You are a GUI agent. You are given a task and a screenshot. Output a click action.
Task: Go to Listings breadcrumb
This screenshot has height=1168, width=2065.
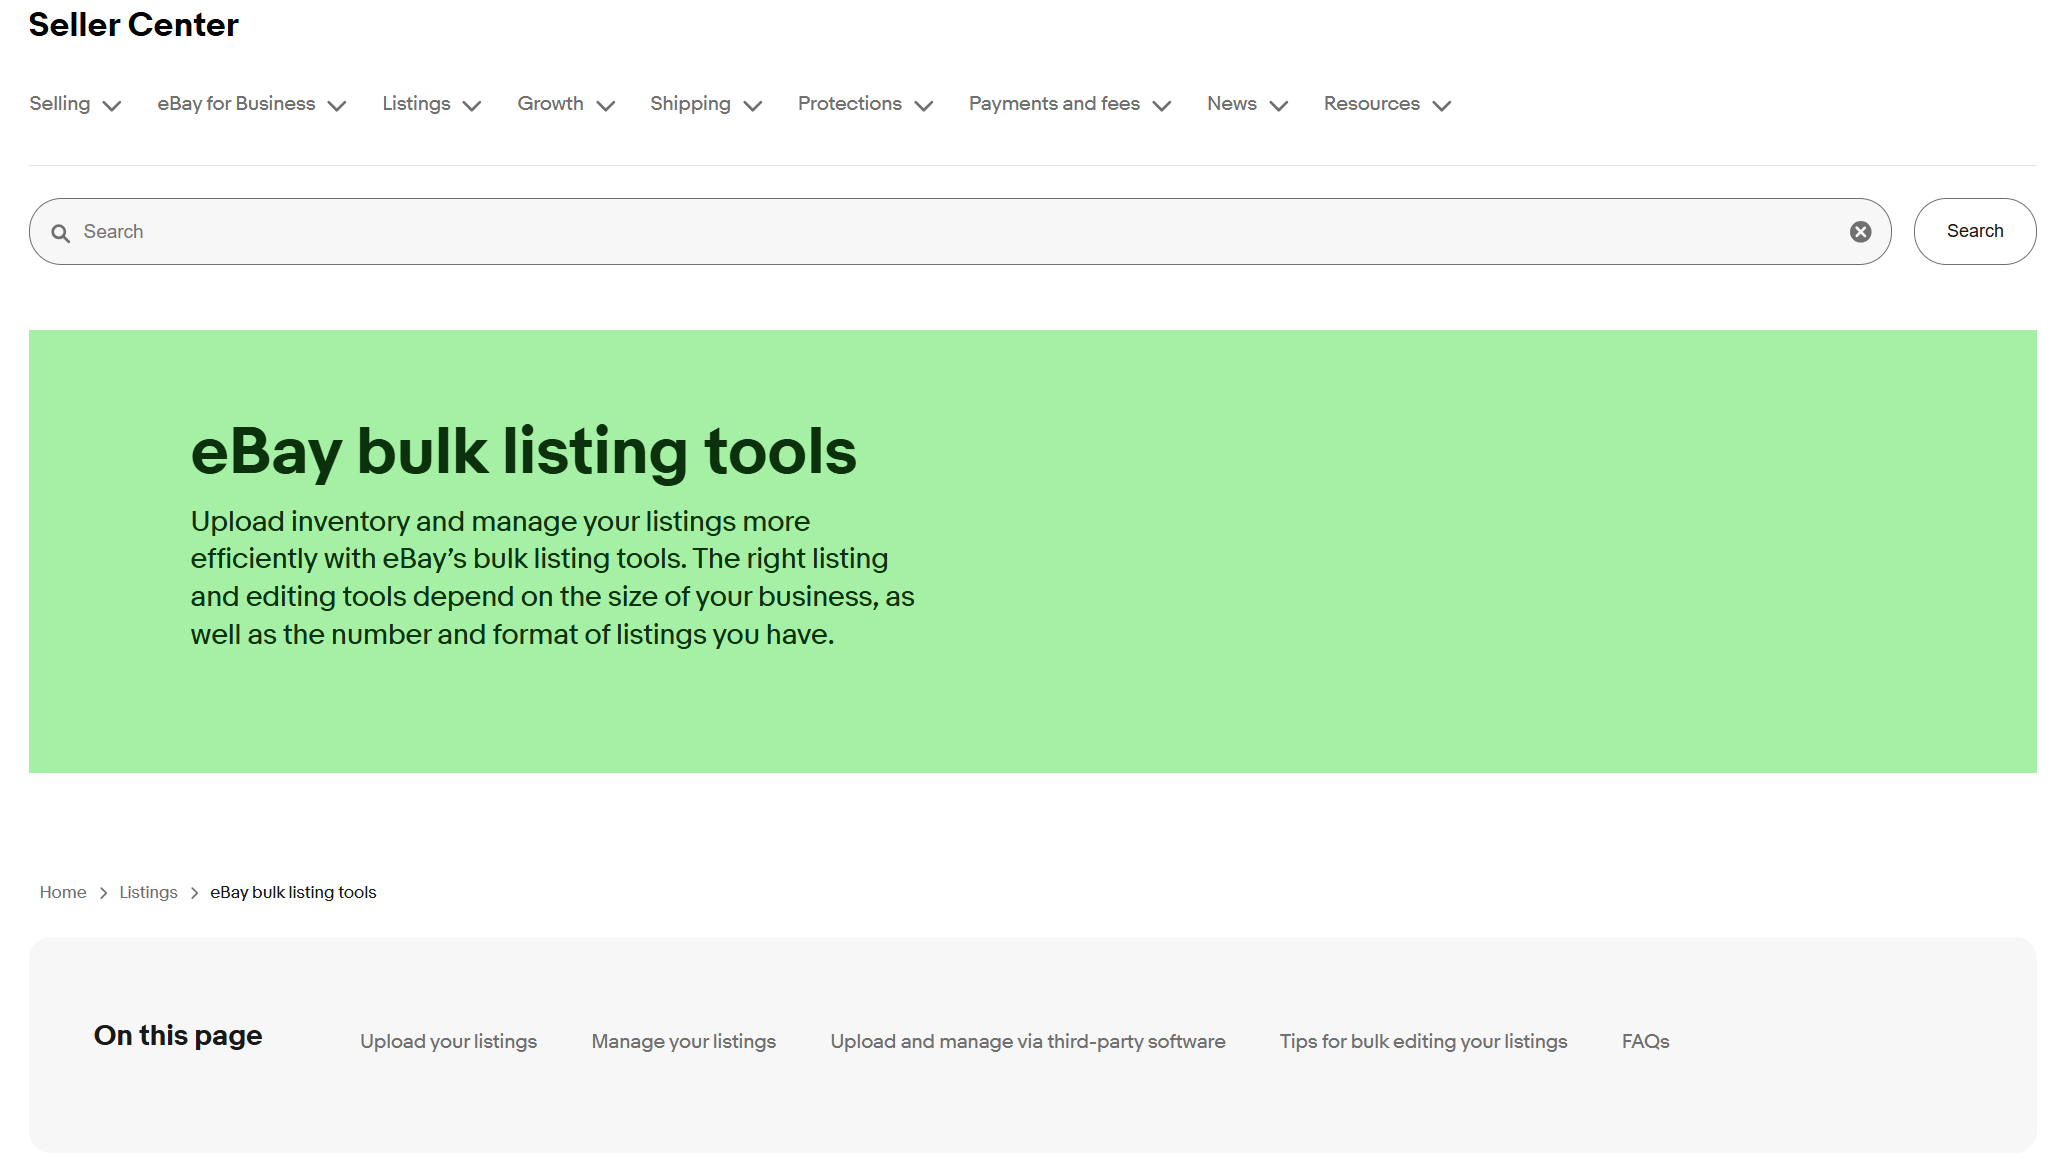(148, 892)
